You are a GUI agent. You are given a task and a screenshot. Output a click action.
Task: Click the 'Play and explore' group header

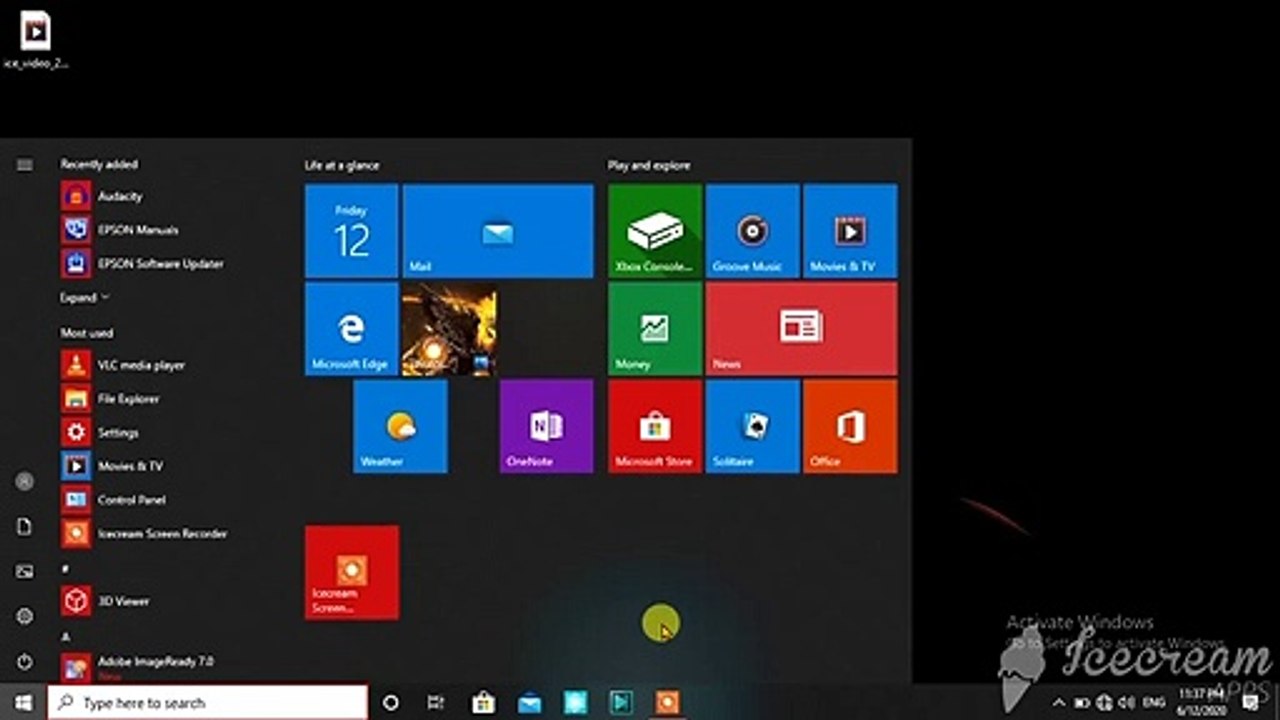click(x=649, y=165)
